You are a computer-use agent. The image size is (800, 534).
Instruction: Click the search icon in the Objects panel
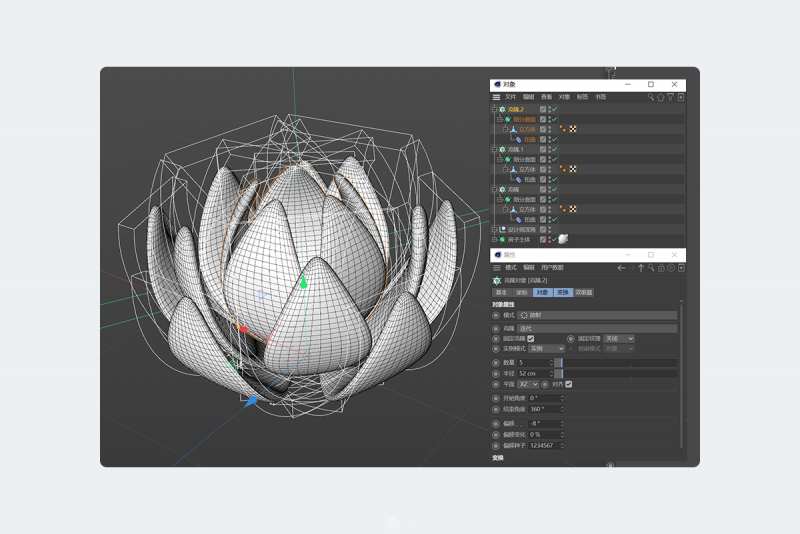[651, 97]
